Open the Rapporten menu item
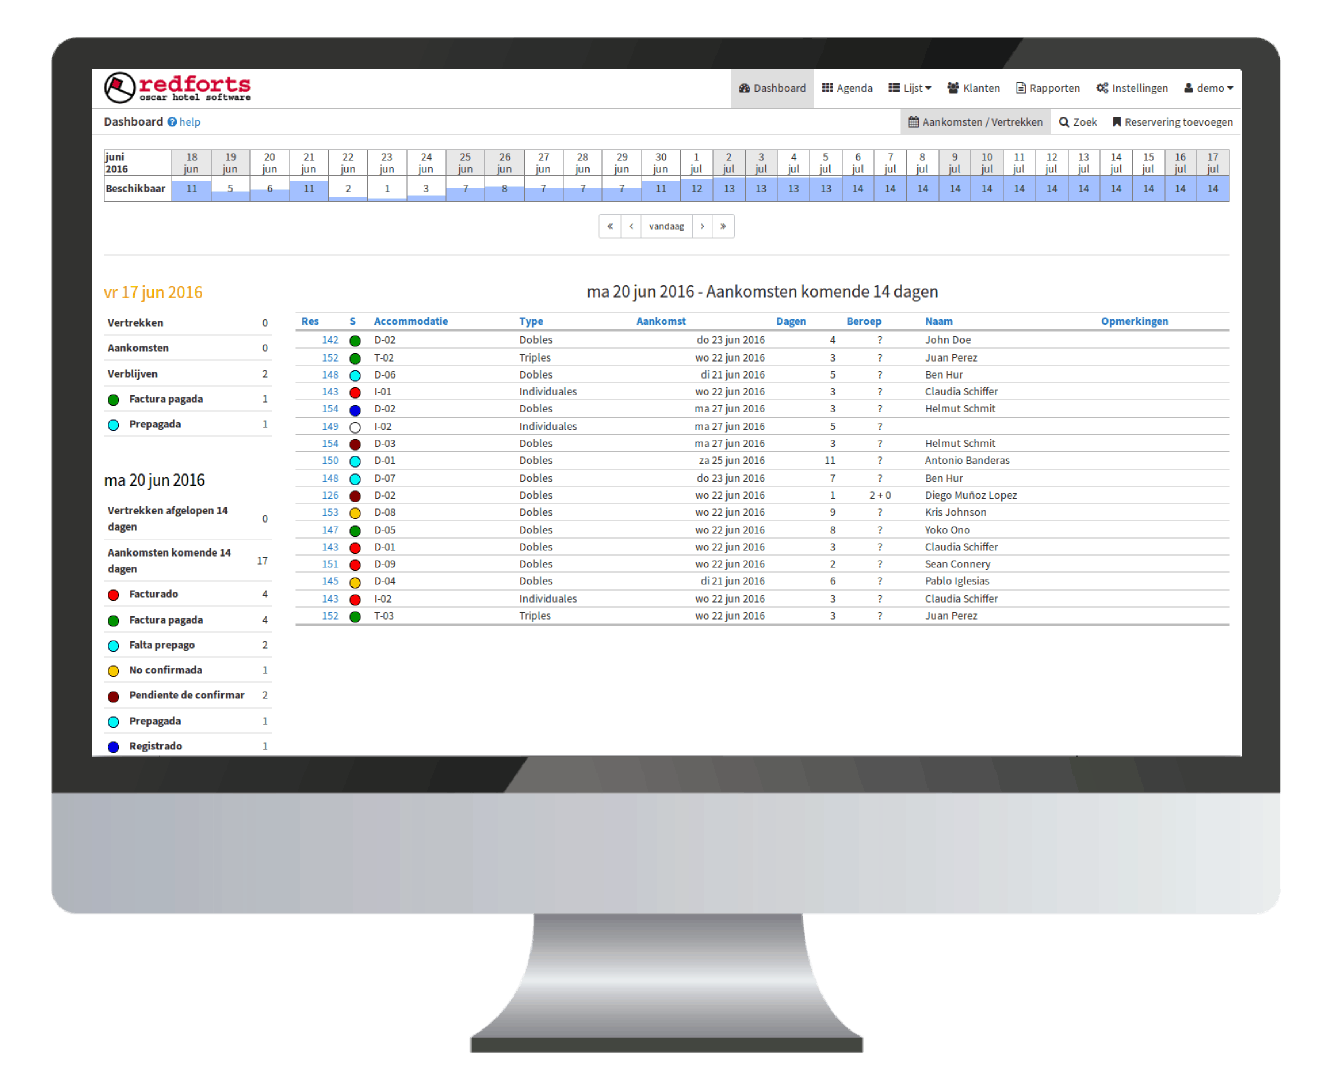 click(1048, 88)
